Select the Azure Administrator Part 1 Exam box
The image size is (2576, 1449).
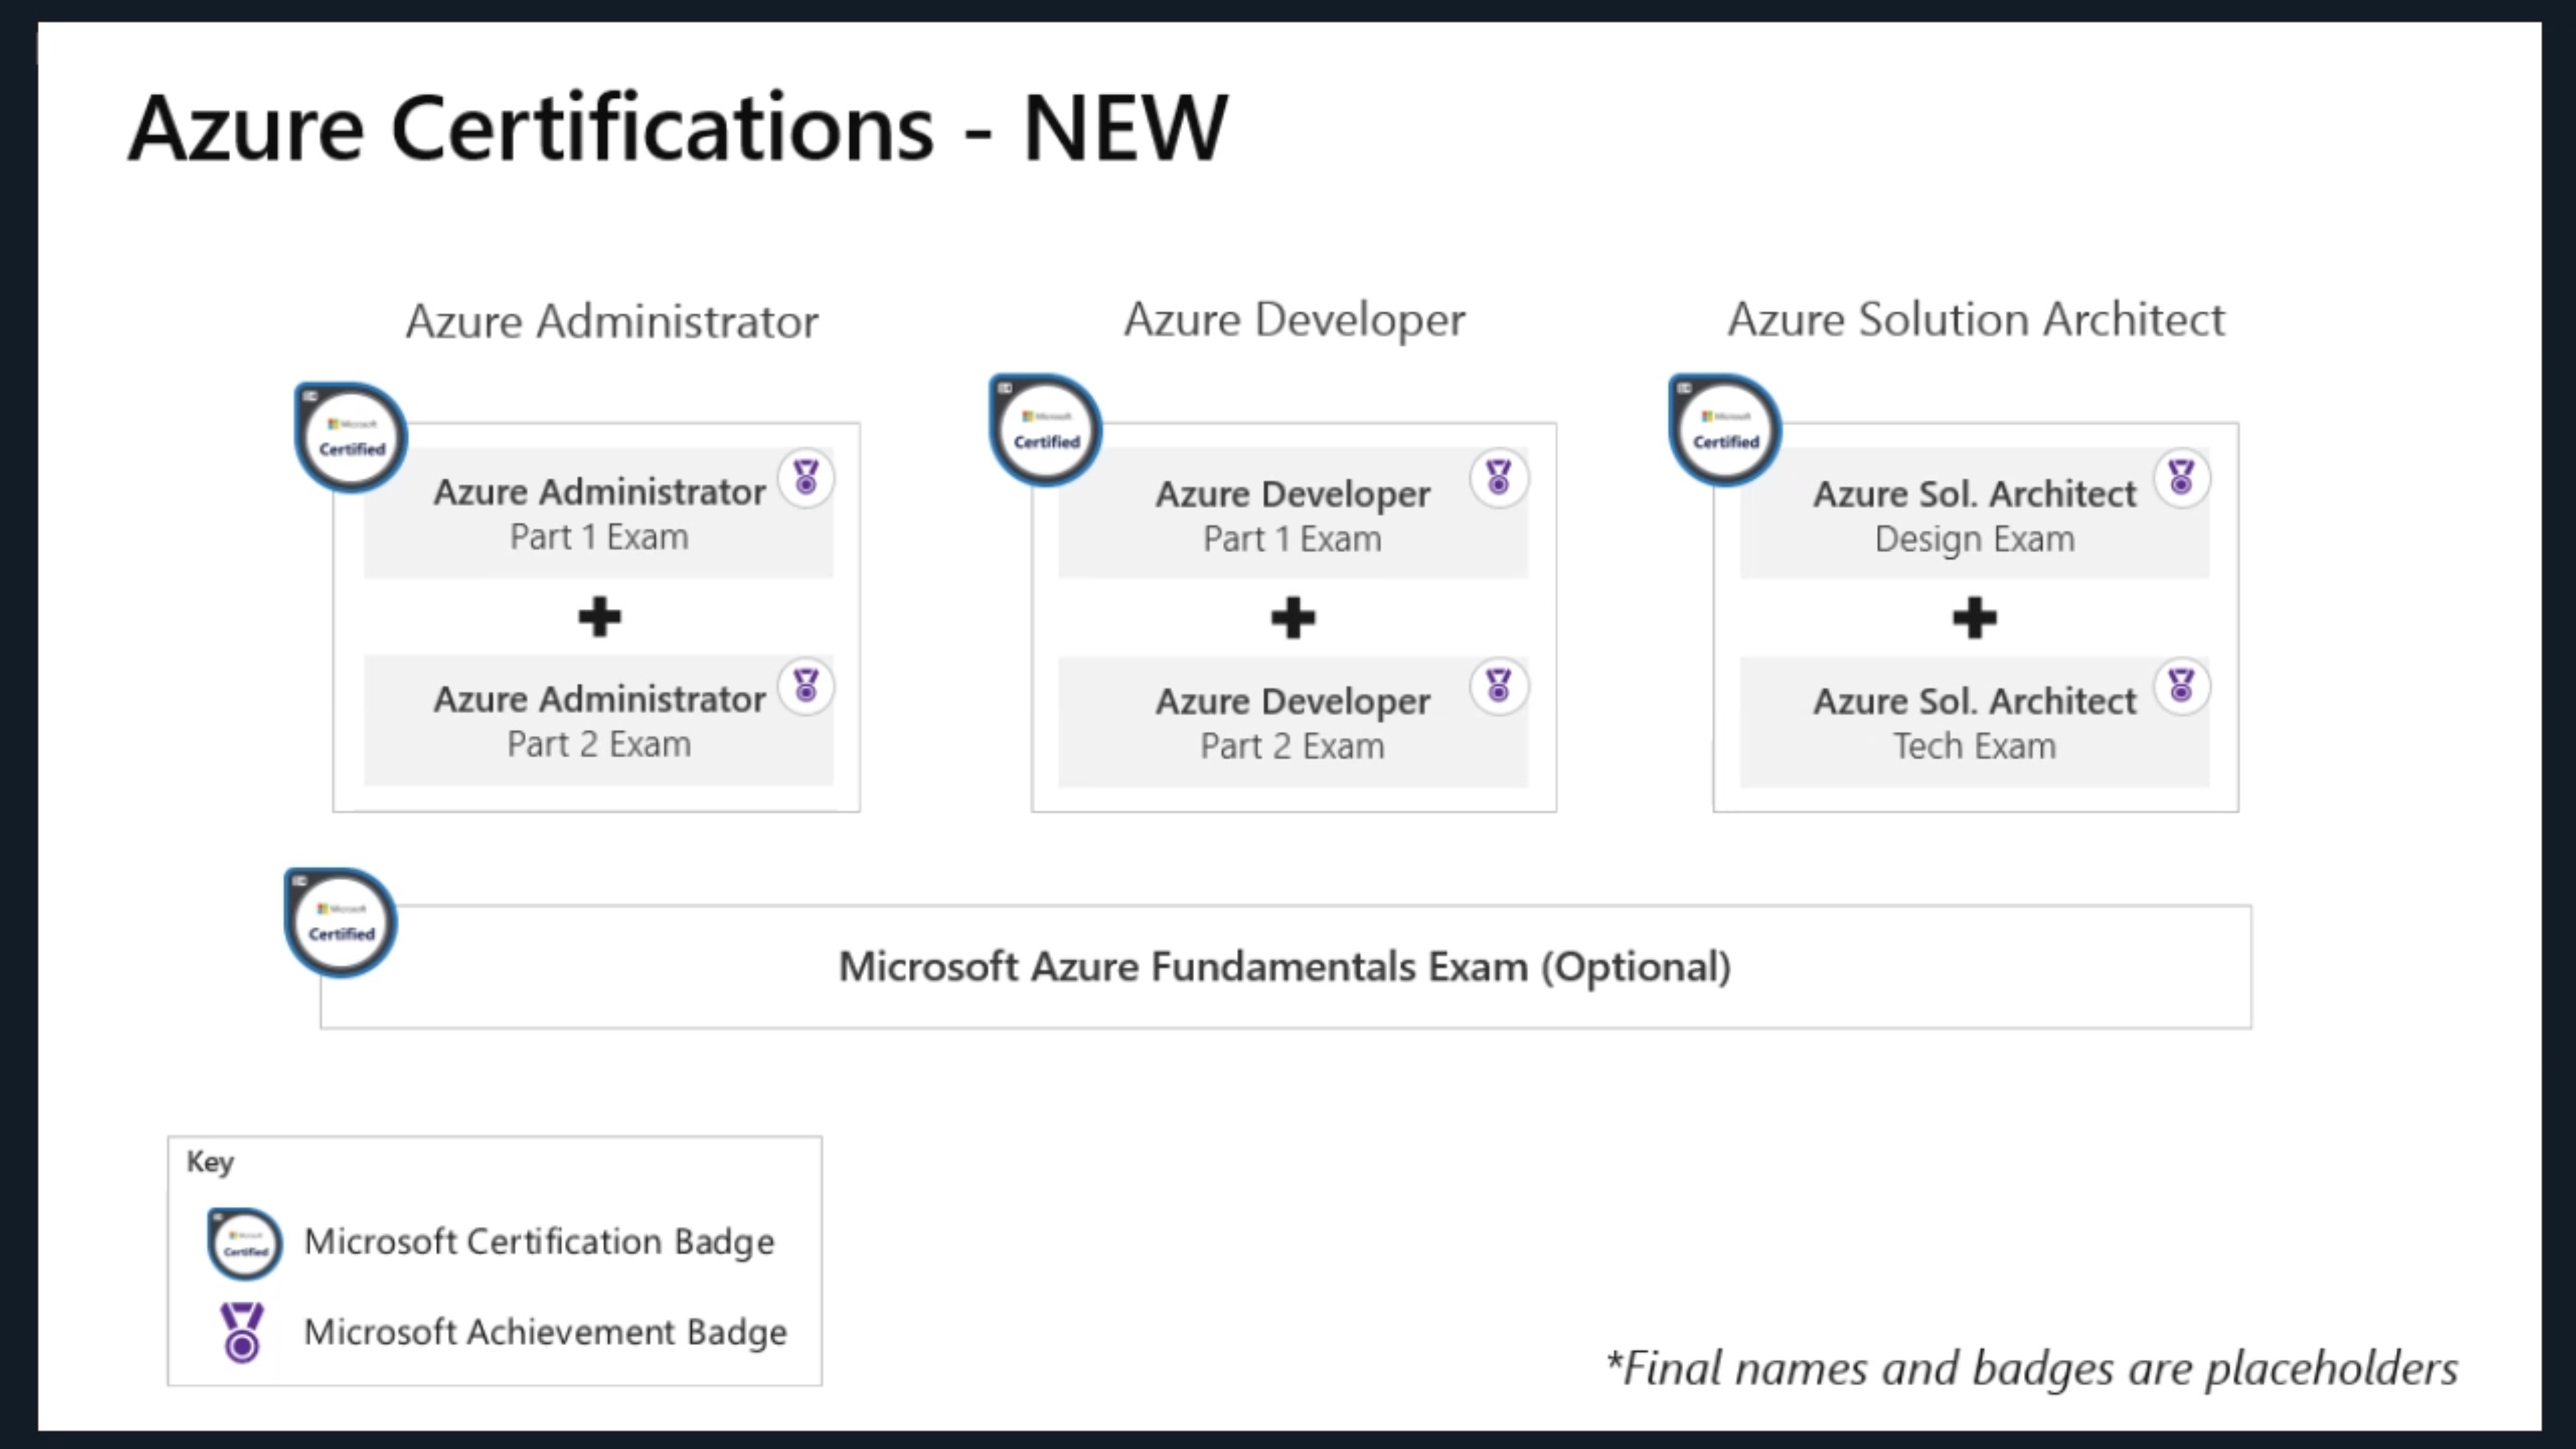(x=598, y=513)
